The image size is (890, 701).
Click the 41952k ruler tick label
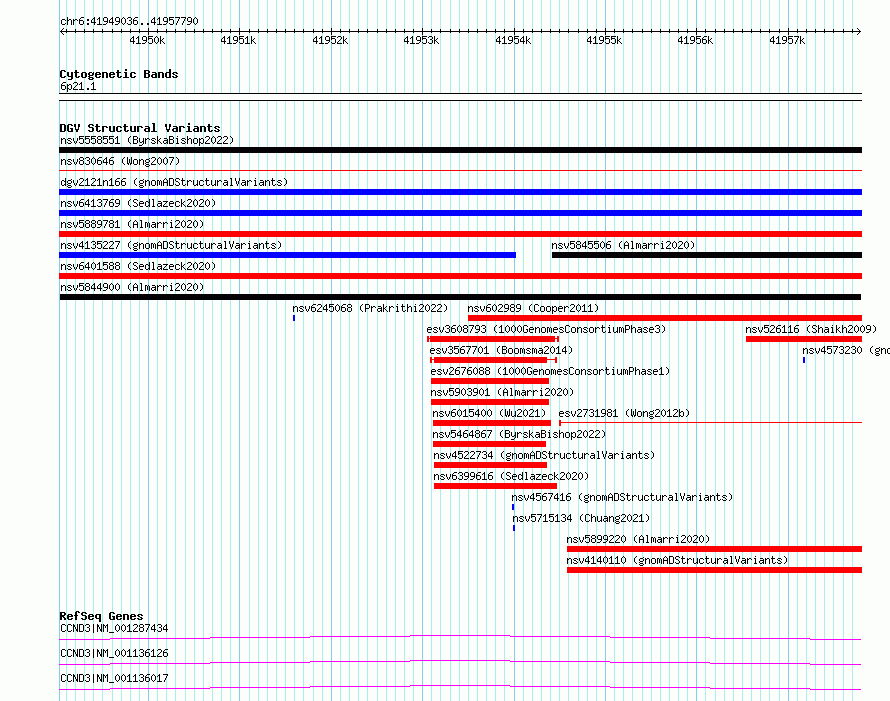click(x=330, y=40)
